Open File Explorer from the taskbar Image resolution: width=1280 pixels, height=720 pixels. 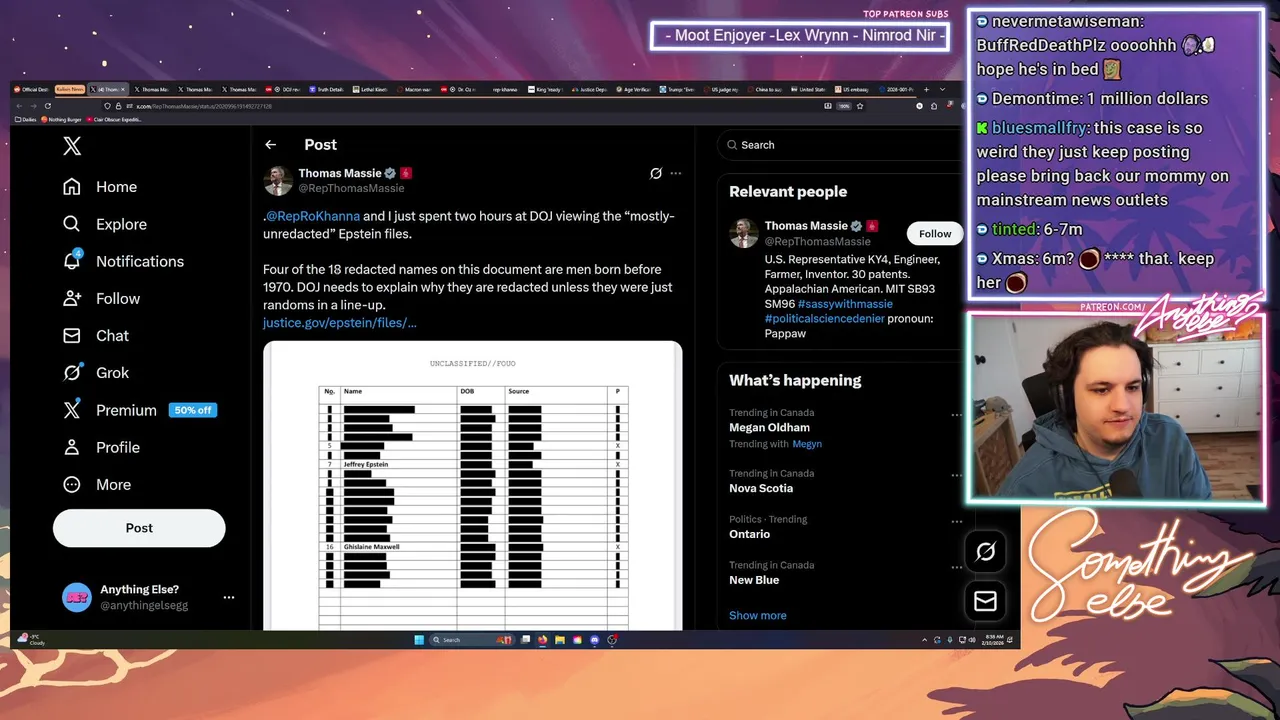pos(560,640)
